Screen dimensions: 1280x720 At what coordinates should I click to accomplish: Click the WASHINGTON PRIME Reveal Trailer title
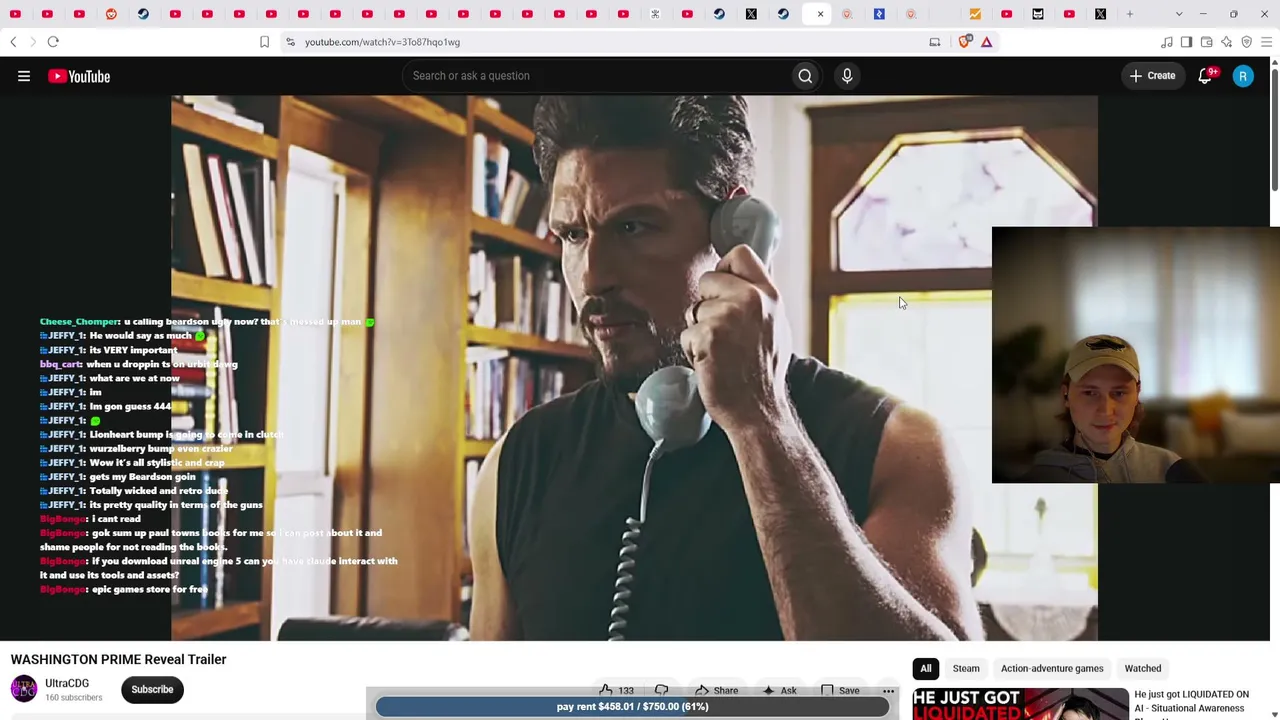point(118,660)
